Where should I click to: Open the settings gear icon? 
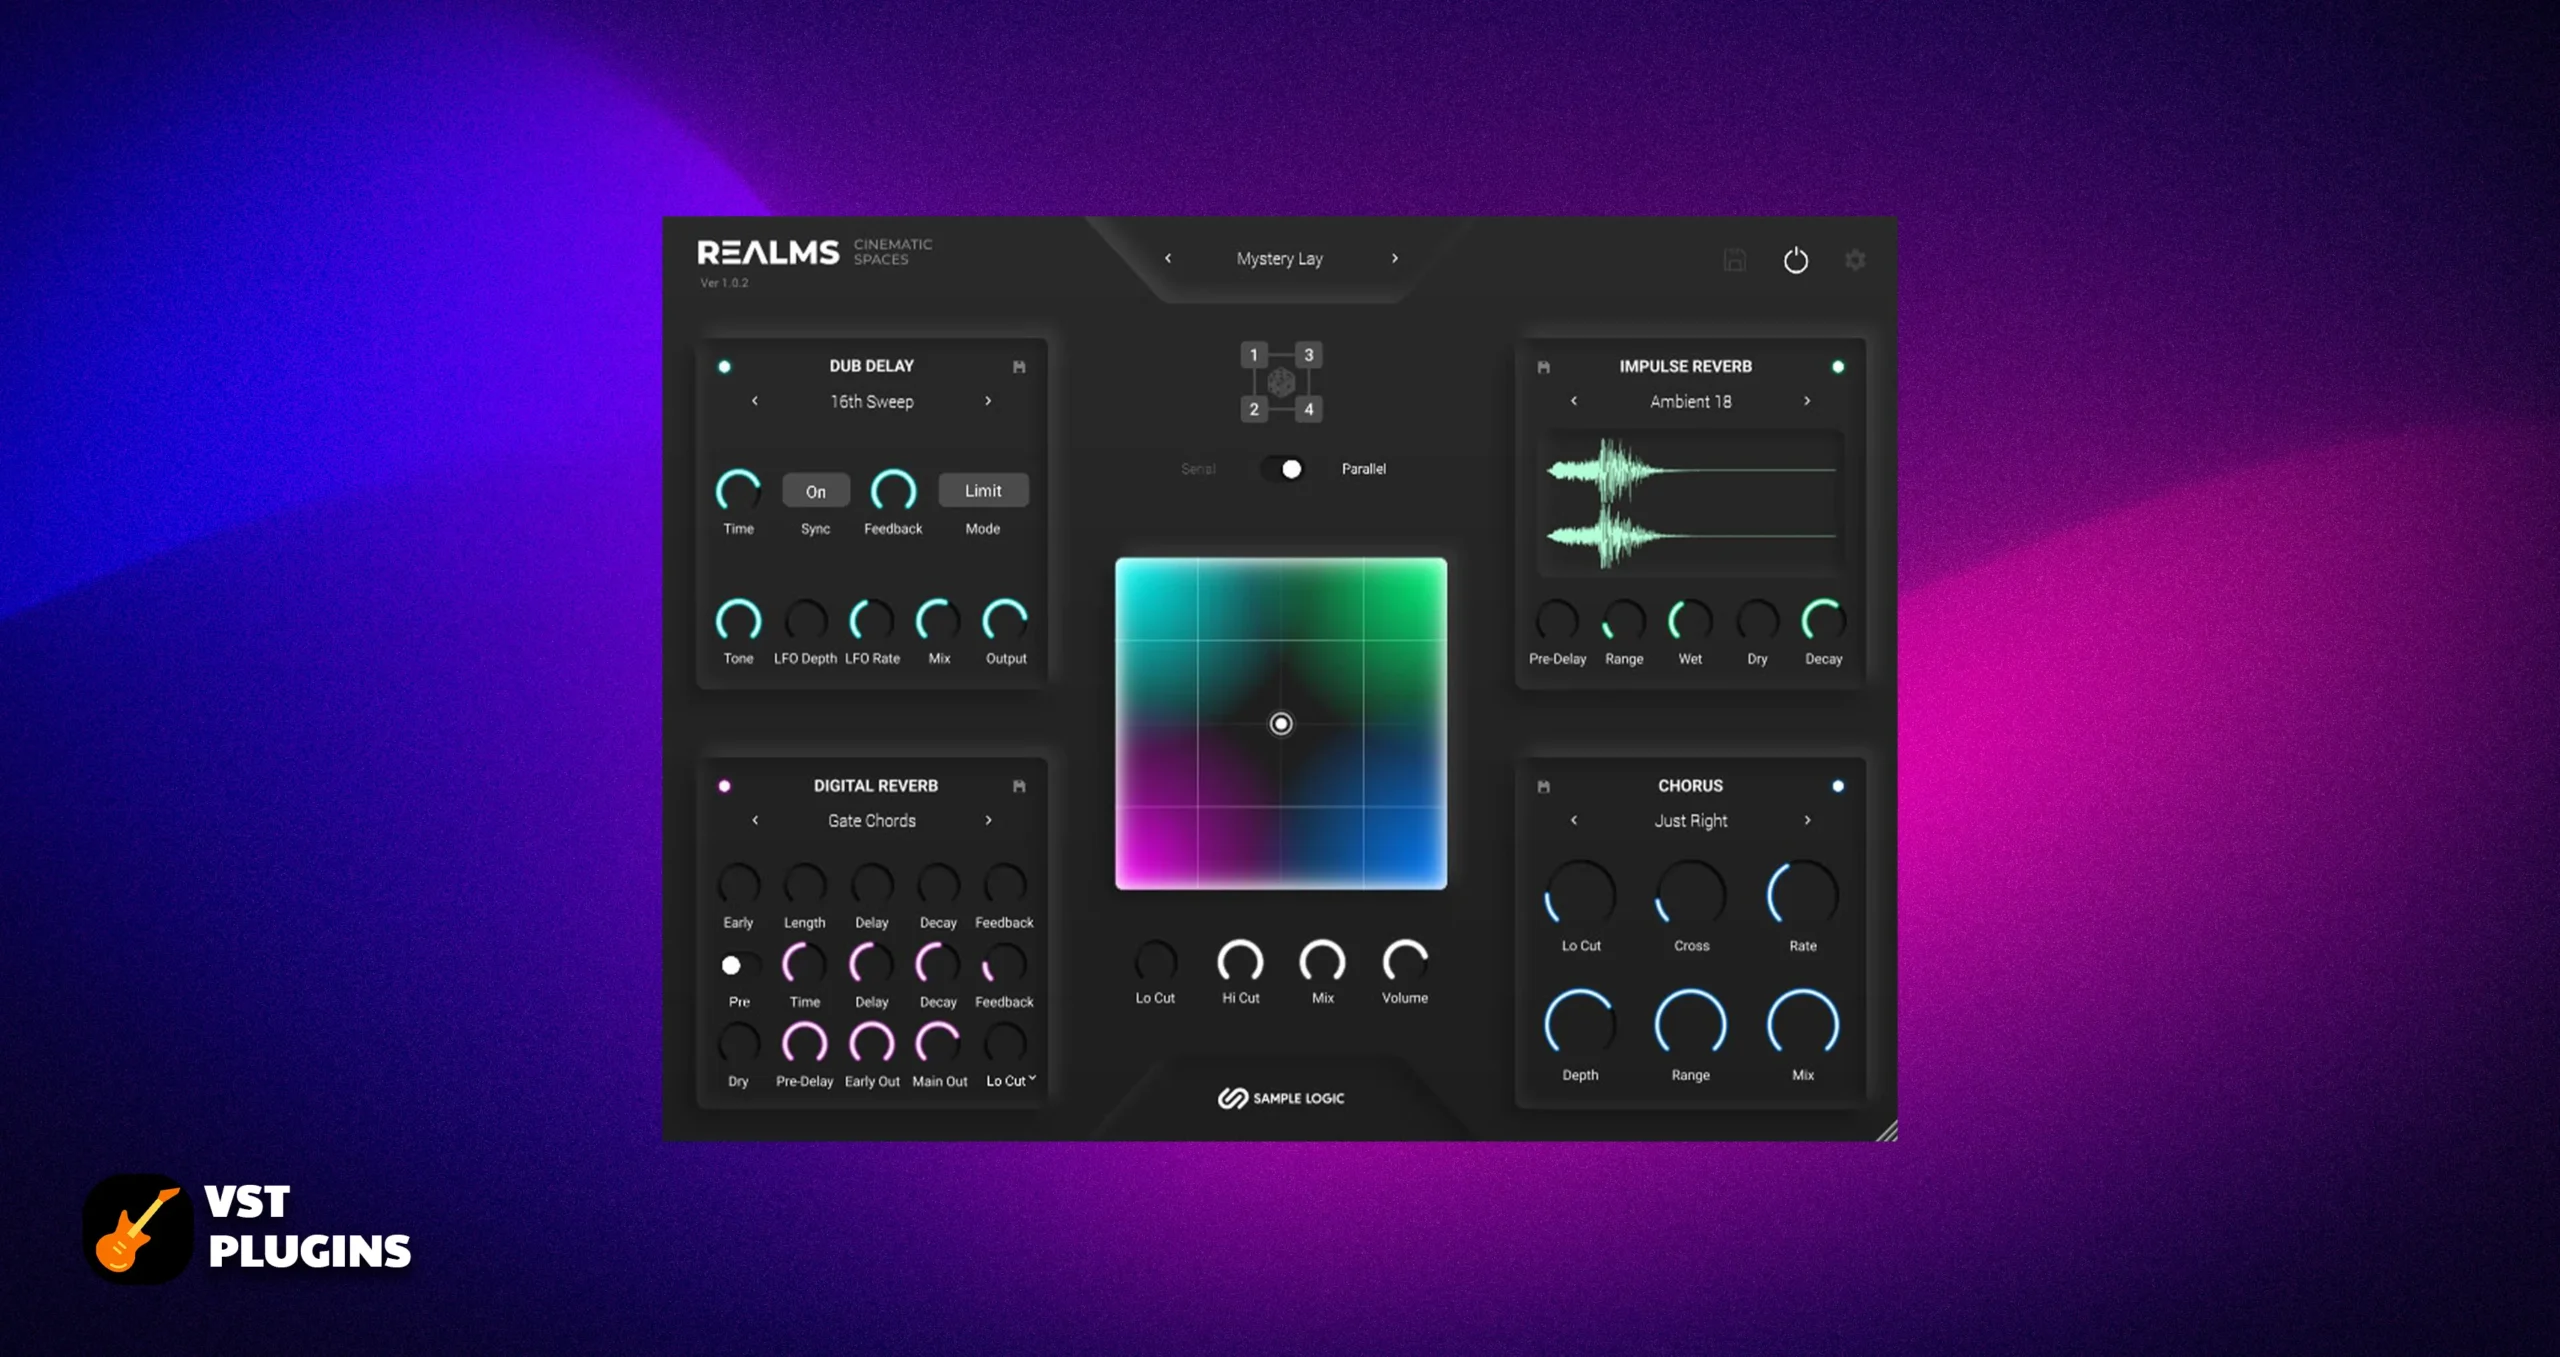(1855, 260)
